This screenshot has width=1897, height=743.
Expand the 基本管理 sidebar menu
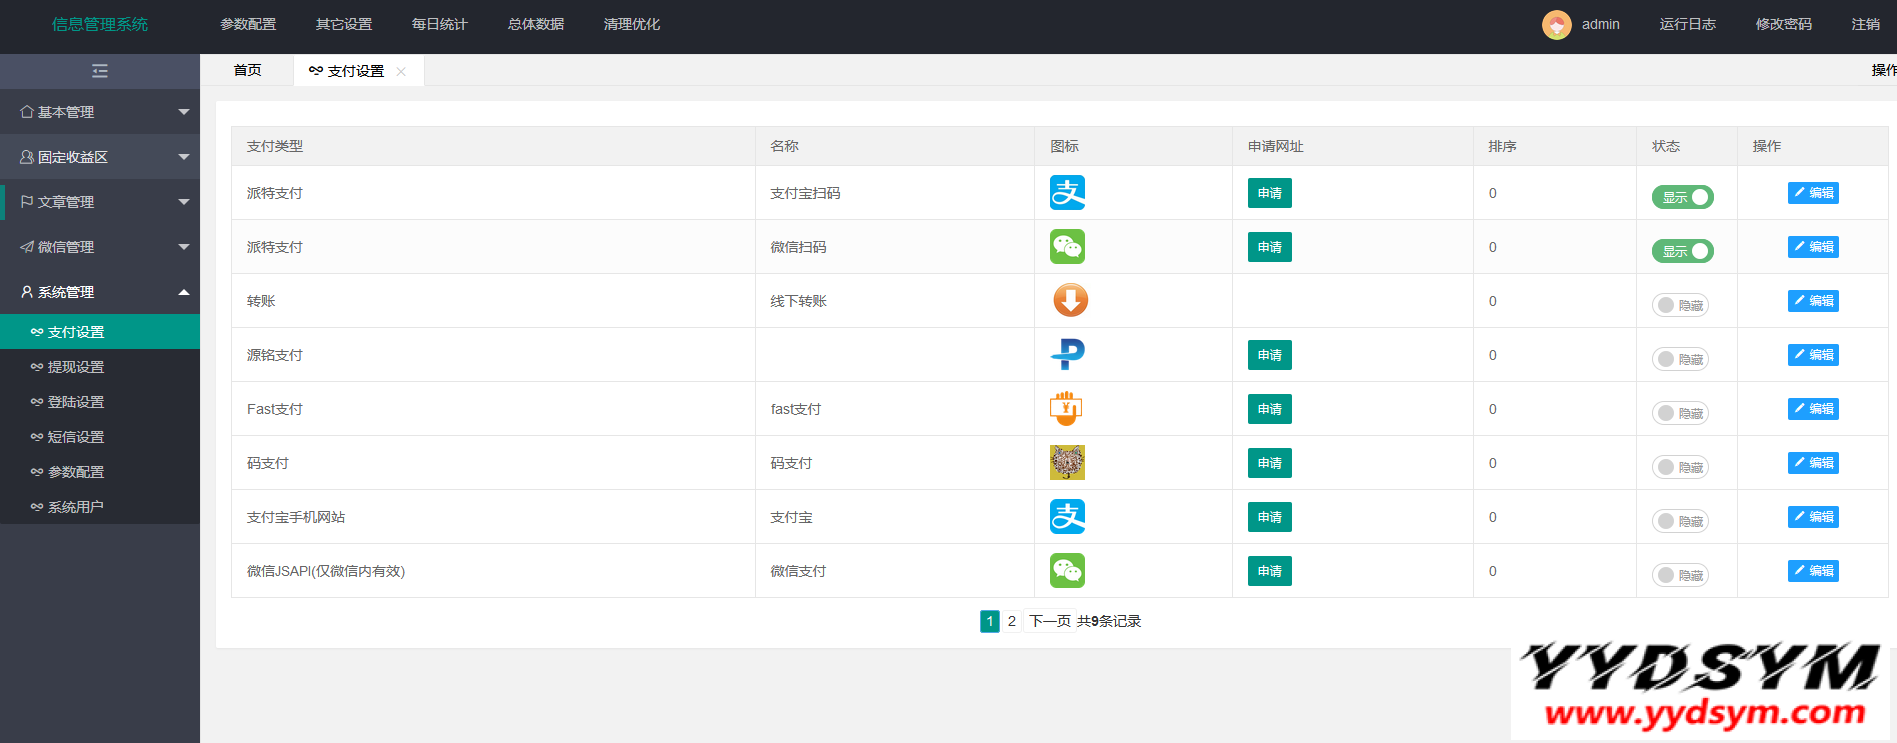pyautogui.click(x=100, y=112)
